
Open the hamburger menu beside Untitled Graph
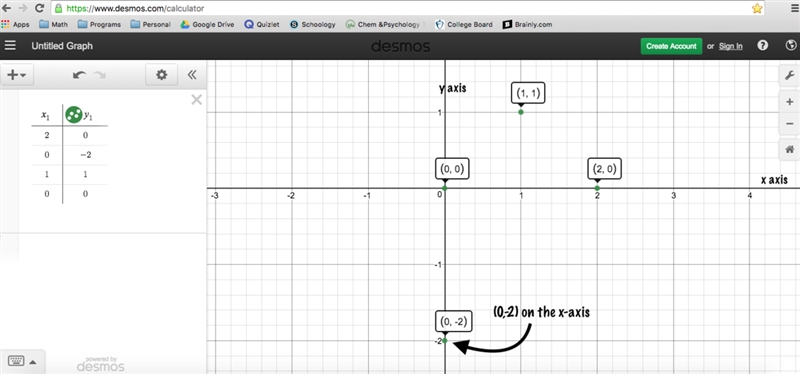(x=10, y=46)
